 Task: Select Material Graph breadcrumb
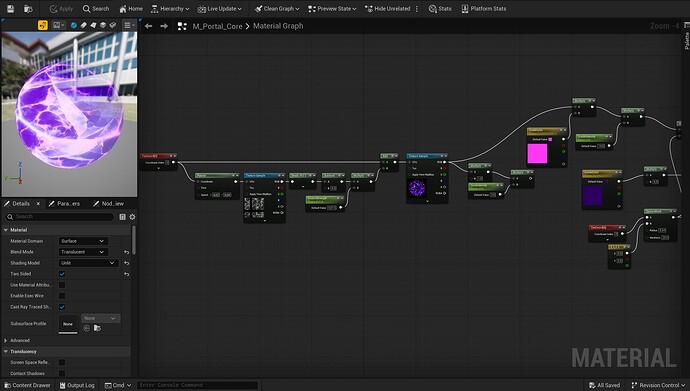click(278, 26)
